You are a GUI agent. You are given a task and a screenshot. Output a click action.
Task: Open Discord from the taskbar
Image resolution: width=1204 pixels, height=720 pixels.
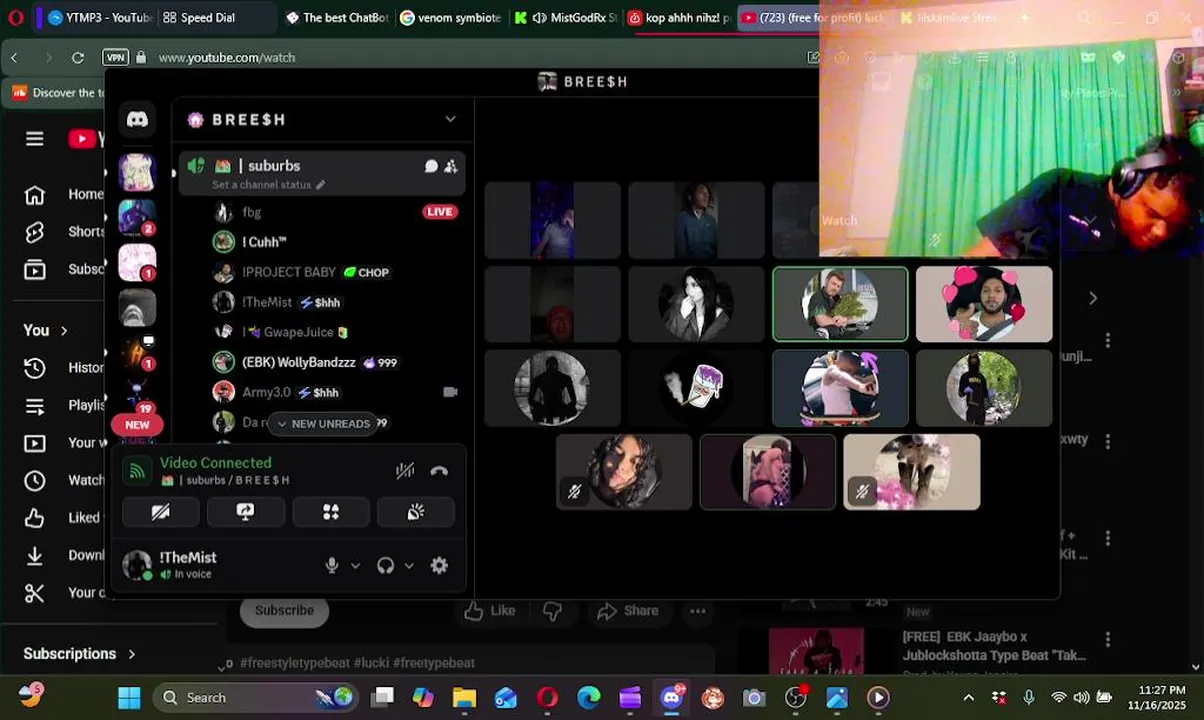click(x=672, y=698)
